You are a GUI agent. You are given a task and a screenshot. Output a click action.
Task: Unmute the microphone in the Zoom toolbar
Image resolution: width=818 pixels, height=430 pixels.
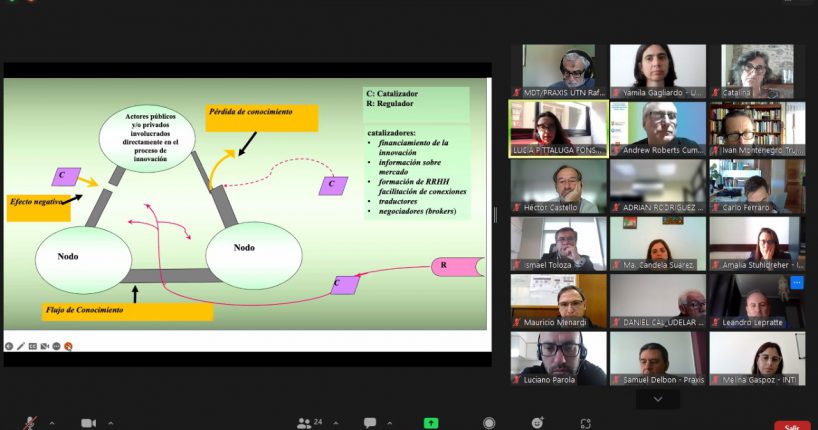(x=31, y=423)
